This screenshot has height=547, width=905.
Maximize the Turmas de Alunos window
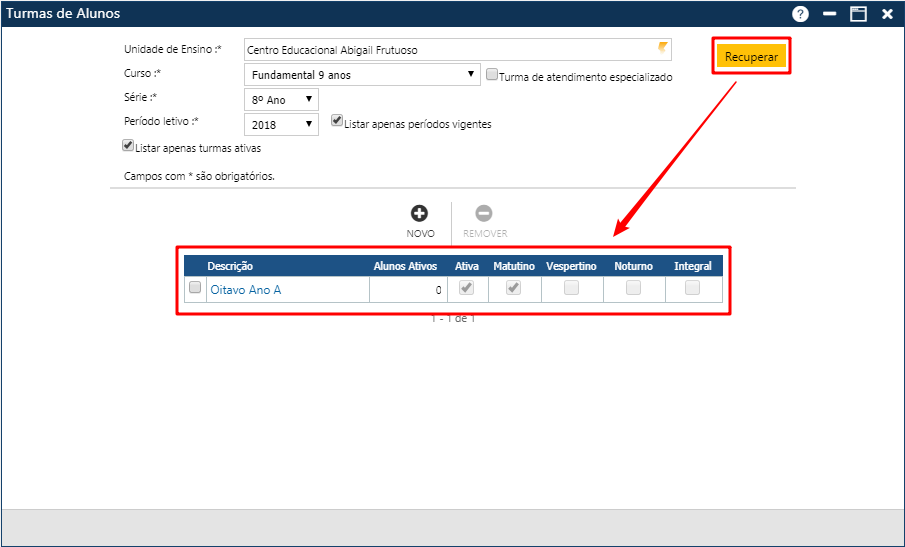click(x=858, y=14)
